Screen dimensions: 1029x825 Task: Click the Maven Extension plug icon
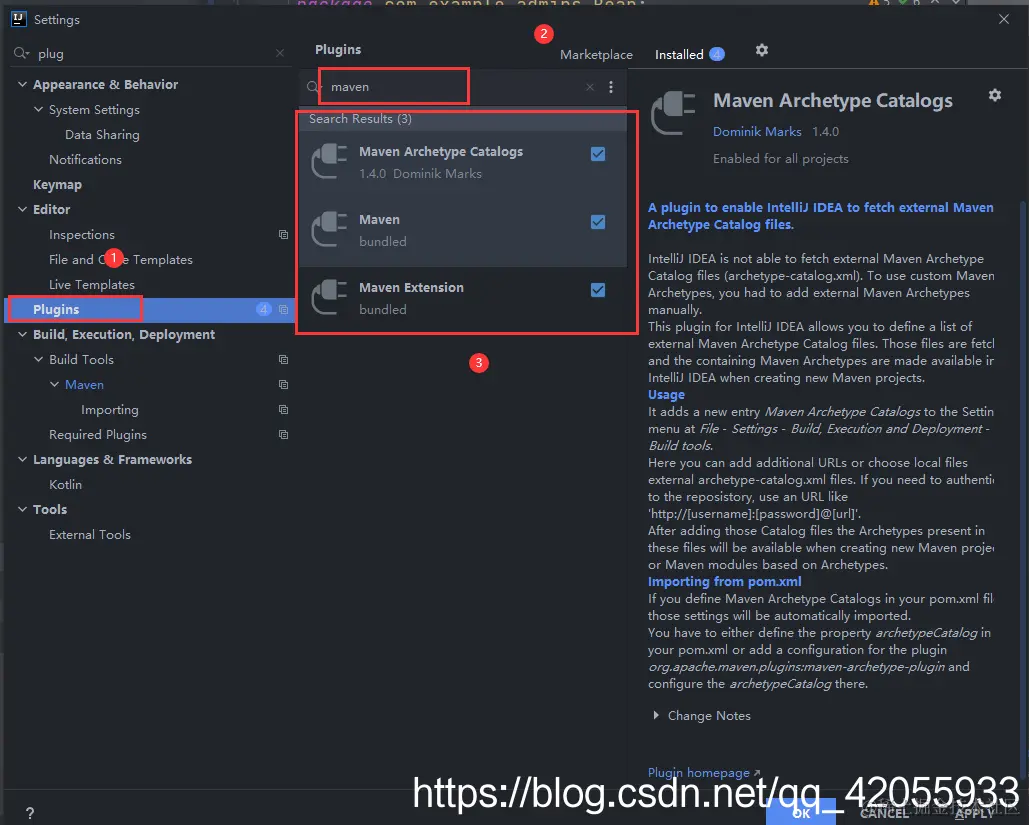click(329, 297)
